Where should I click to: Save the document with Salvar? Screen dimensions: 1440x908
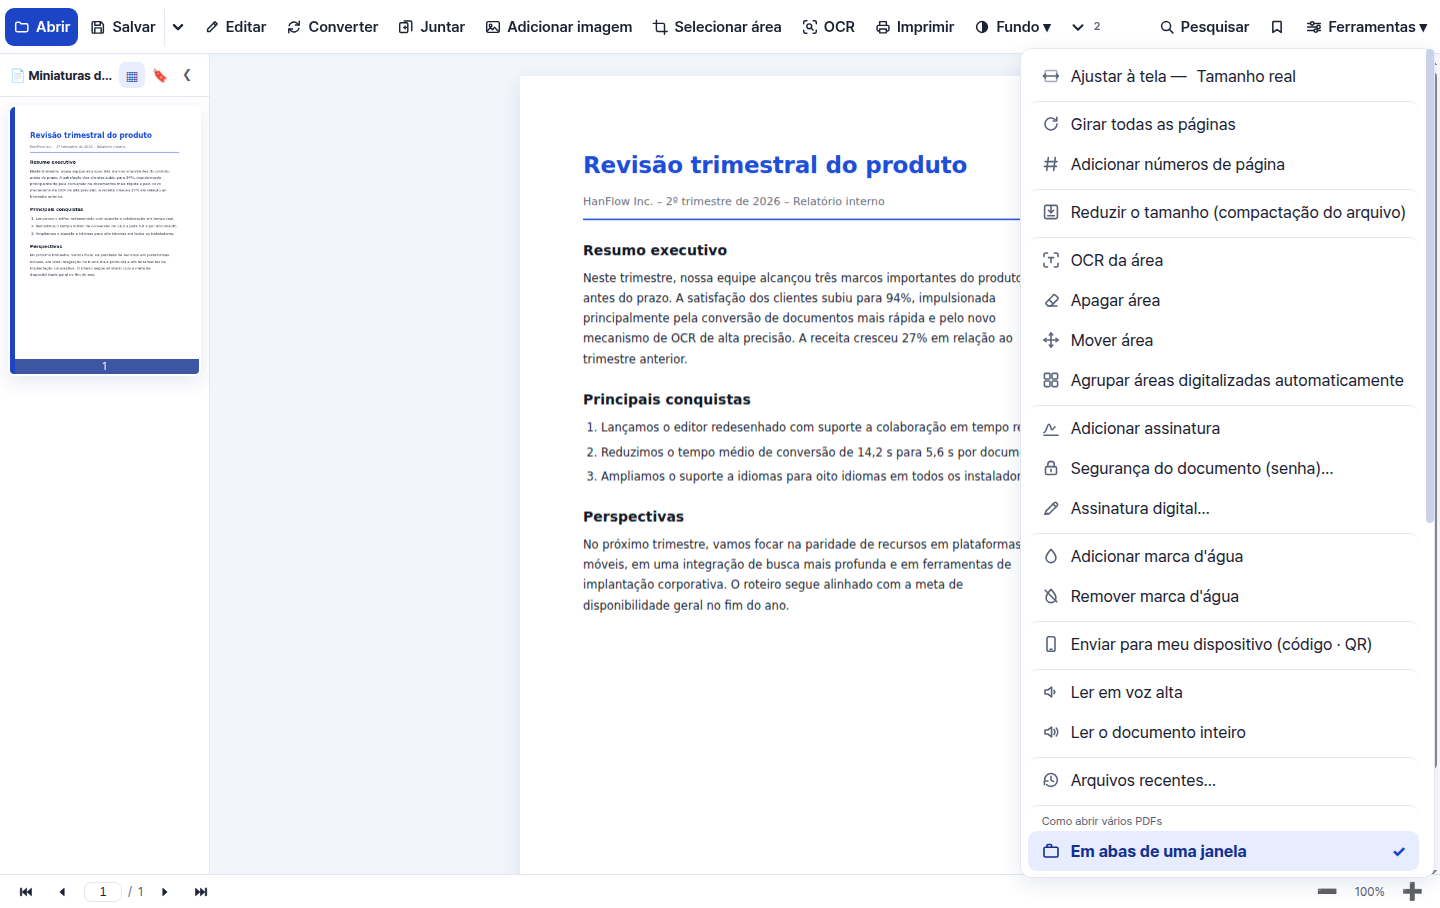pyautogui.click(x=123, y=27)
